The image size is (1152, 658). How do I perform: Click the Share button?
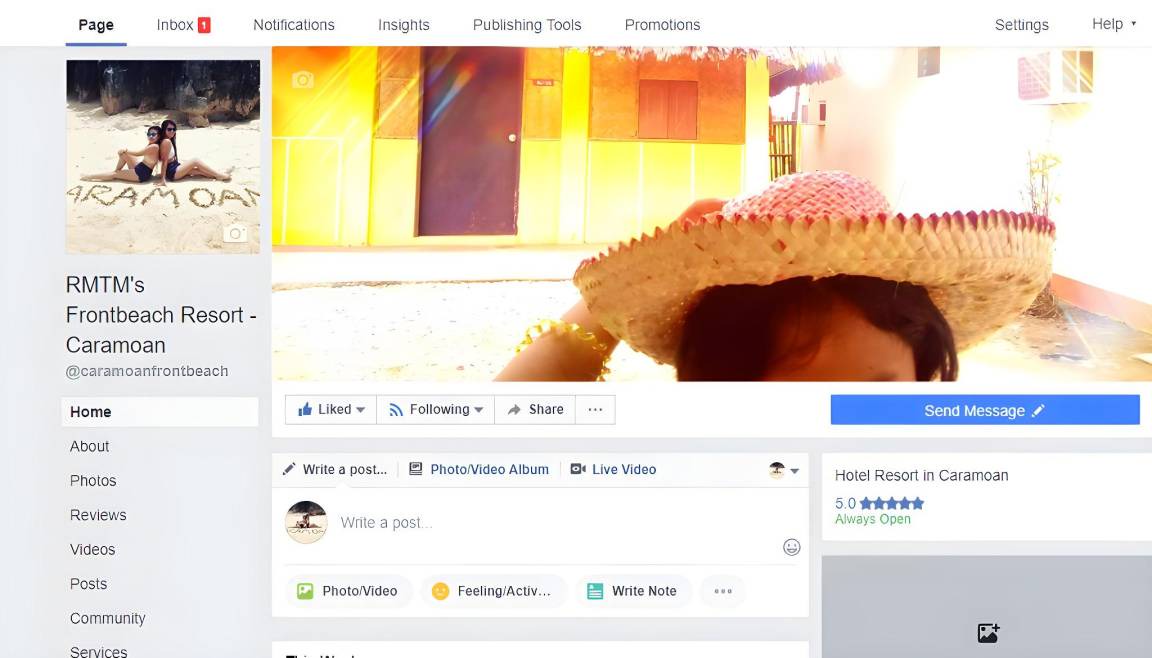click(535, 410)
